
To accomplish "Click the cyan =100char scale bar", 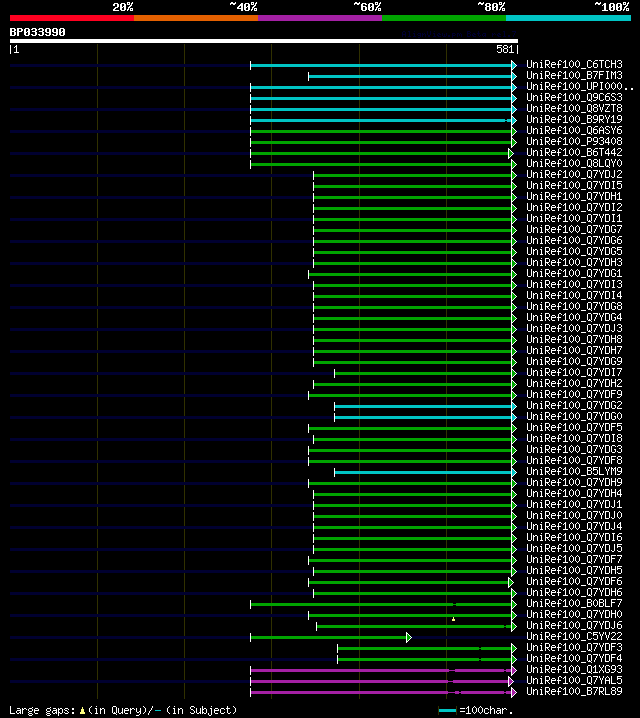I will click(447, 711).
